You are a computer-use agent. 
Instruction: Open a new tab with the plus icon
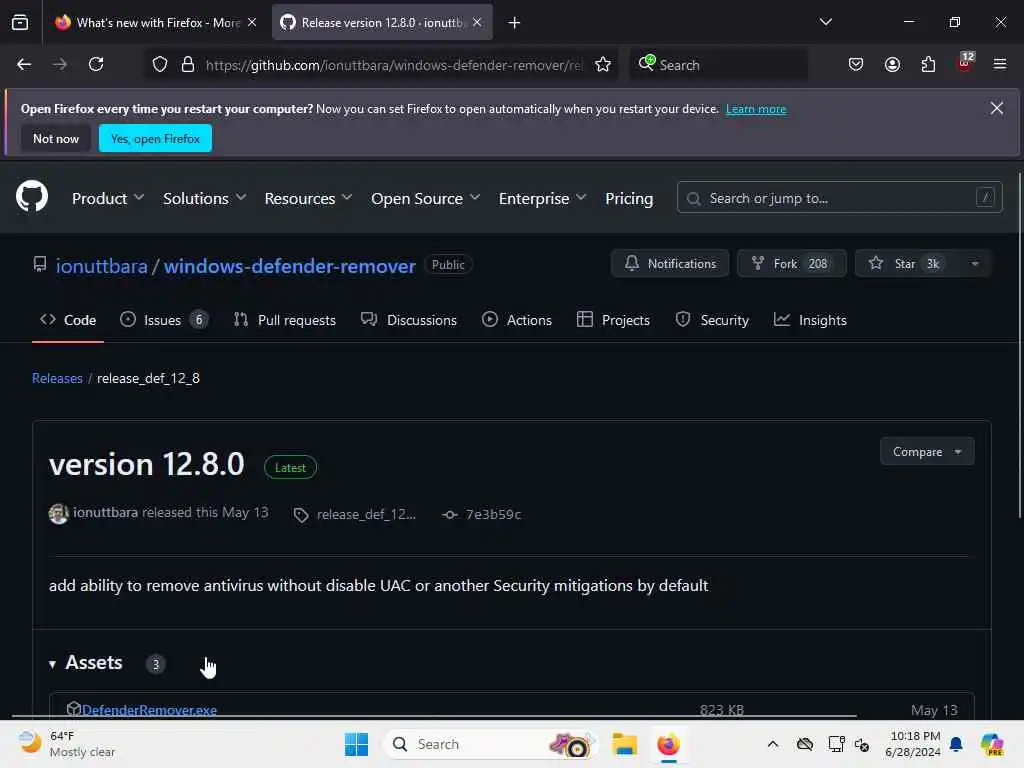pyautogui.click(x=515, y=23)
